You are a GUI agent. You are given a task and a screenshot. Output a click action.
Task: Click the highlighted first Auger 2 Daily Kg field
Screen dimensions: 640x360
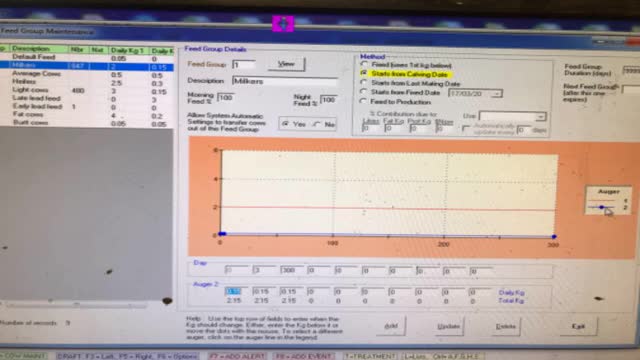[236, 291]
